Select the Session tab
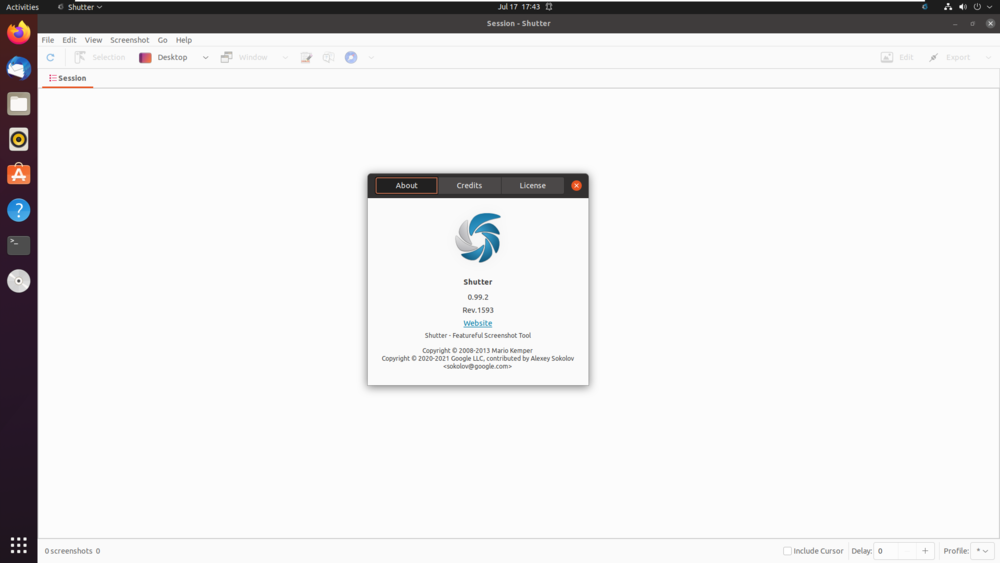1000x563 pixels. pos(68,78)
